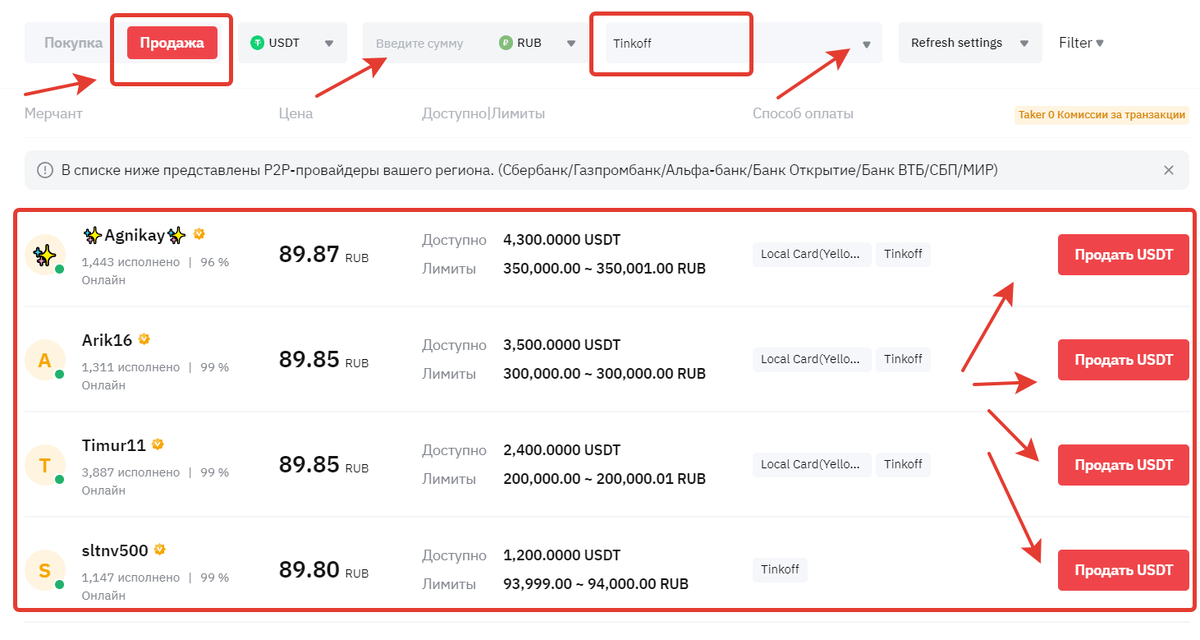Screen dimensions: 1200x640
Task: Click the 1,200.0000 USDT available amount
Action: [562, 555]
